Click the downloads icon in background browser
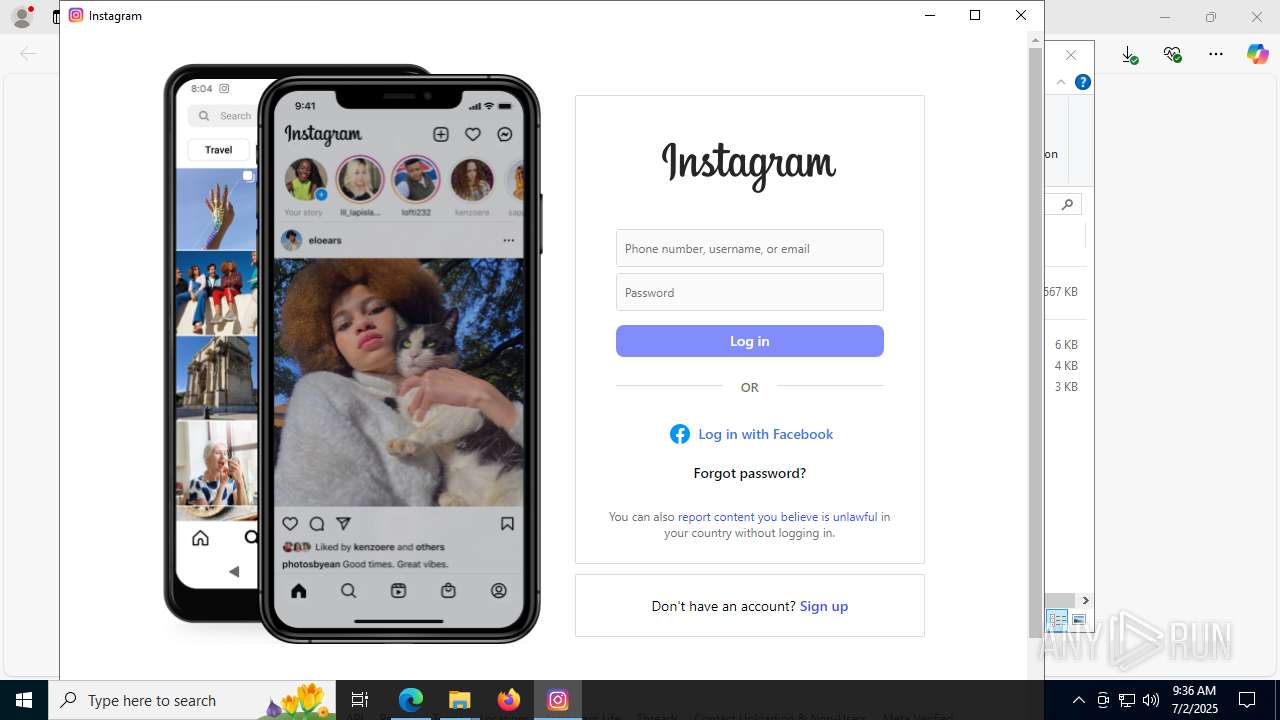Viewport: 1280px width, 720px height. point(1129,55)
